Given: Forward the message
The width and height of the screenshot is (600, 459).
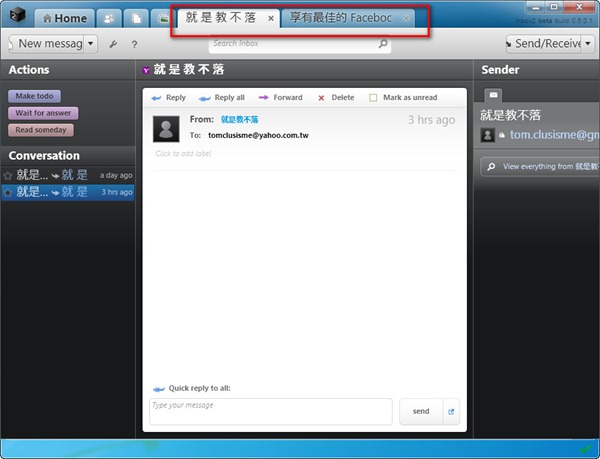Looking at the screenshot, I should 280,98.
